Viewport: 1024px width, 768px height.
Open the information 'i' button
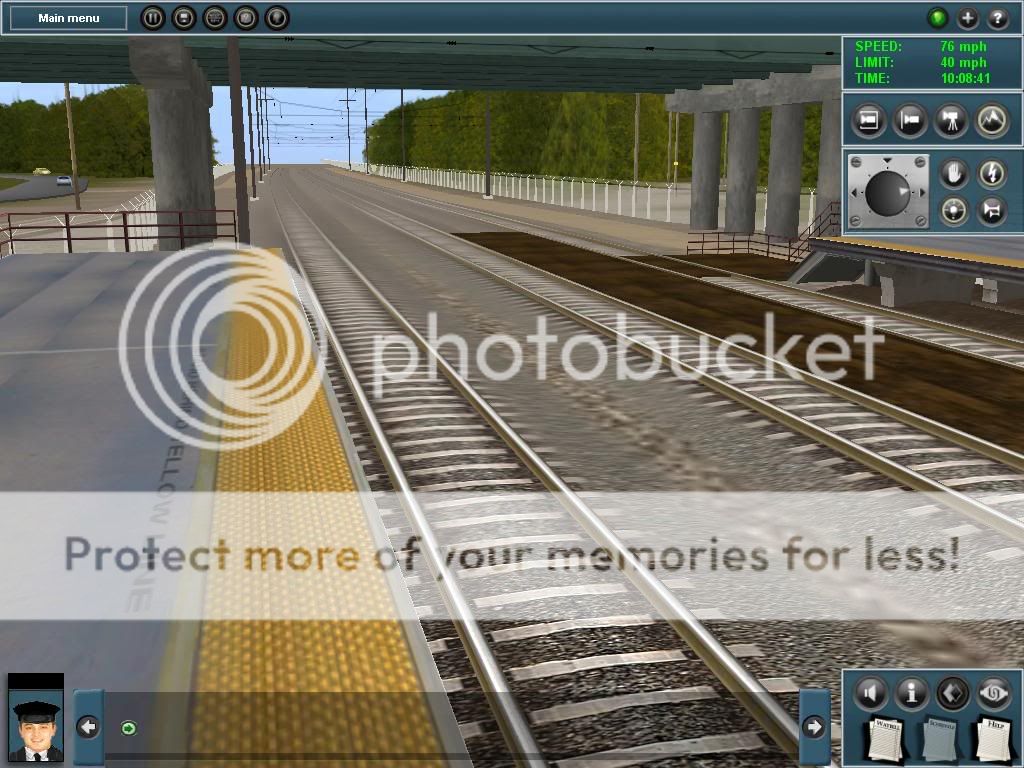tap(911, 693)
